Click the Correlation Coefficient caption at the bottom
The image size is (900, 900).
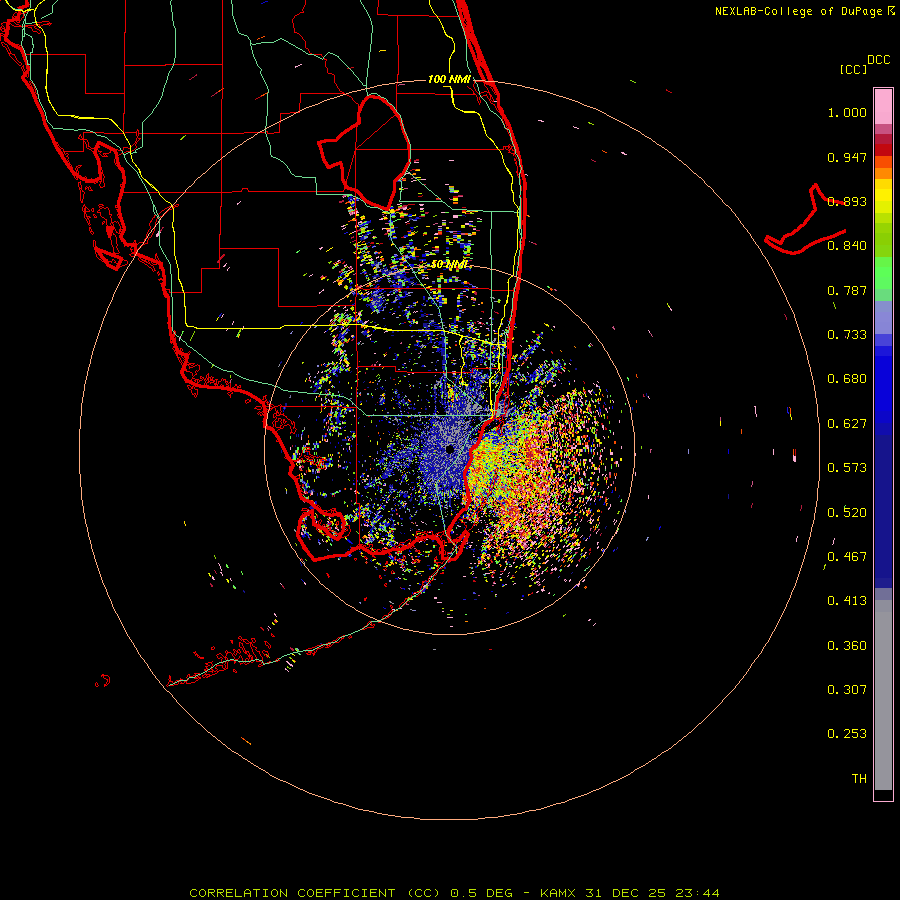pyautogui.click(x=454, y=893)
